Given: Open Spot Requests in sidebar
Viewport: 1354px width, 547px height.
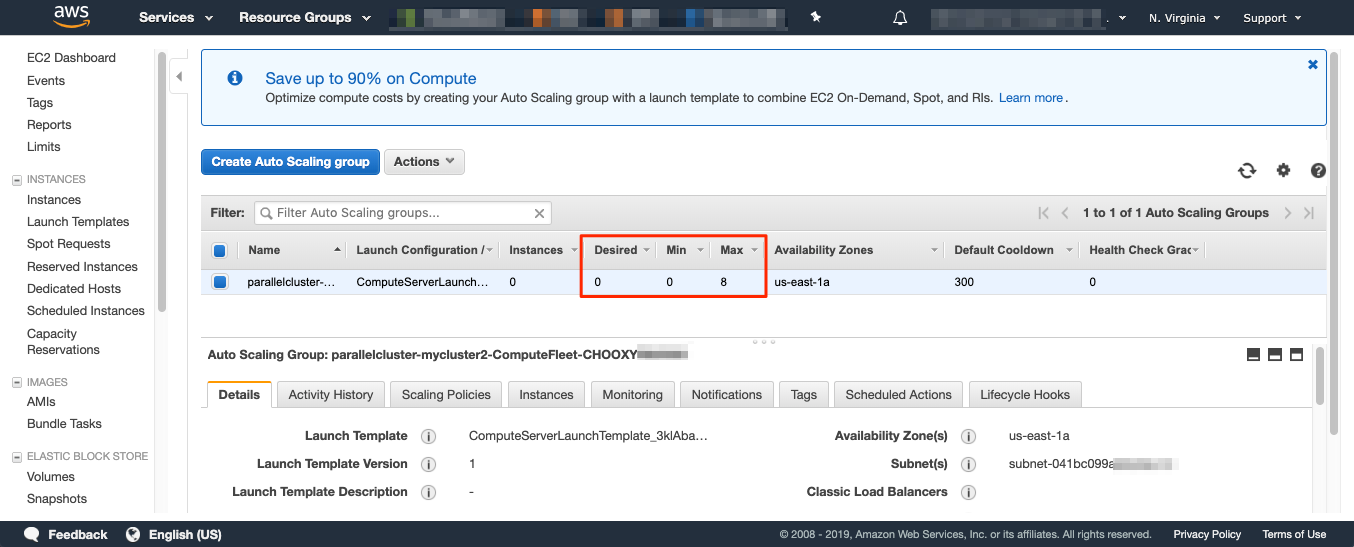Looking at the screenshot, I should point(69,244).
